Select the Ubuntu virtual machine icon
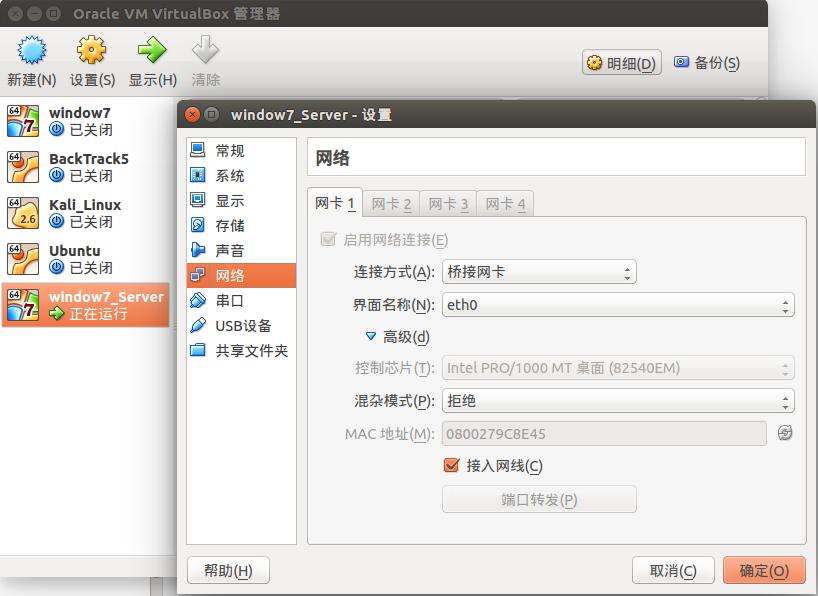The width and height of the screenshot is (818, 596). tap(23, 259)
